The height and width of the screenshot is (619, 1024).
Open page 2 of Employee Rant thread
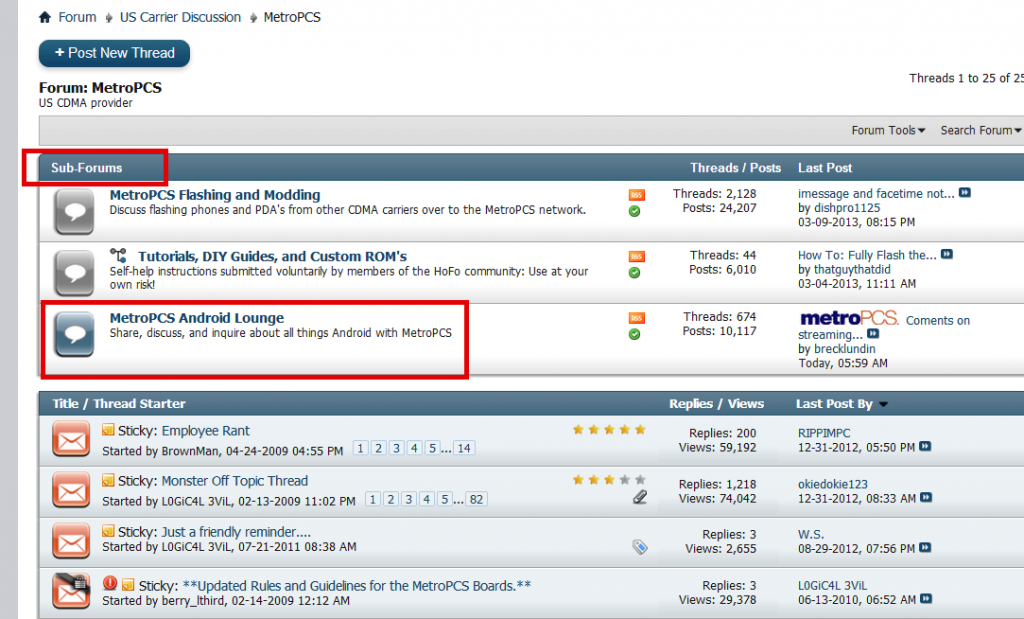(379, 449)
